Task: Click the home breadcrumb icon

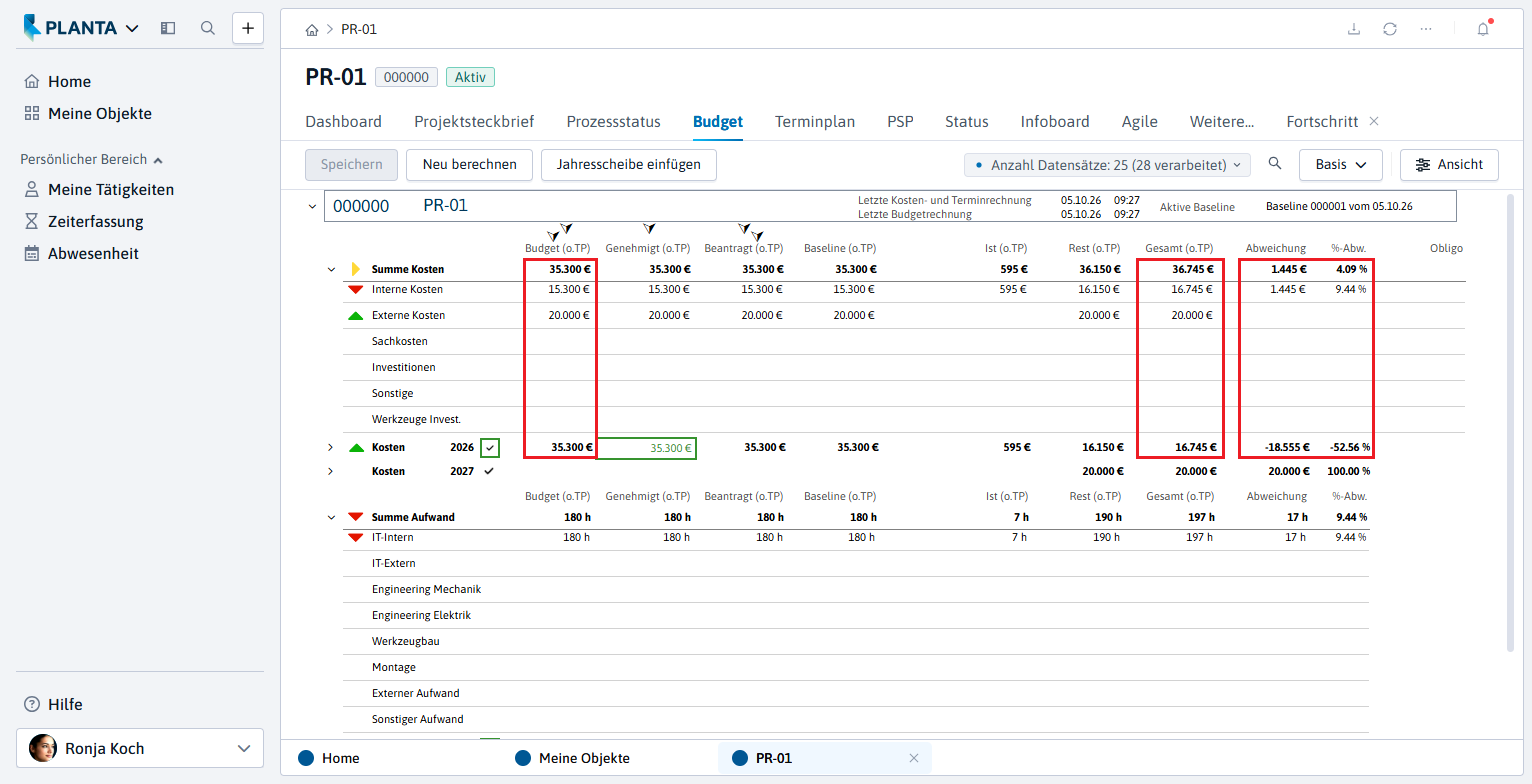Action: point(312,29)
